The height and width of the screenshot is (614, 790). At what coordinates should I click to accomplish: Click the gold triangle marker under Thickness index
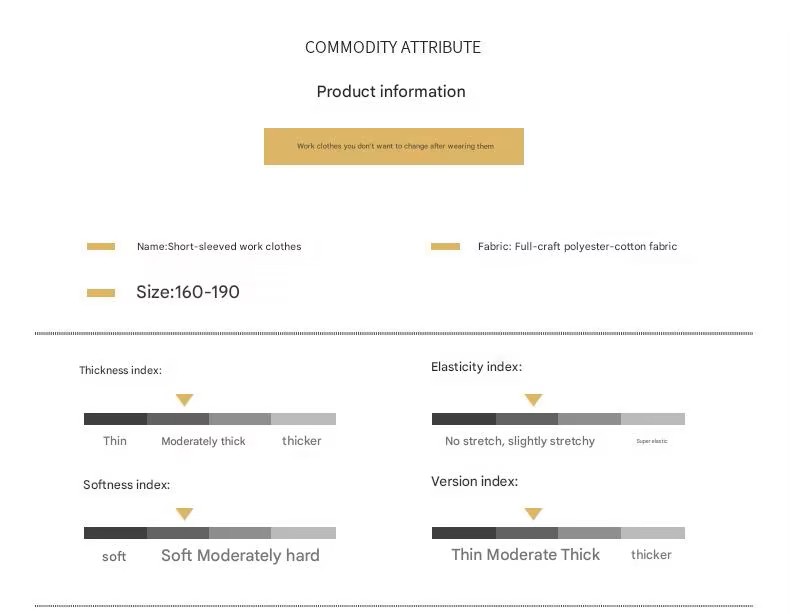click(x=184, y=400)
